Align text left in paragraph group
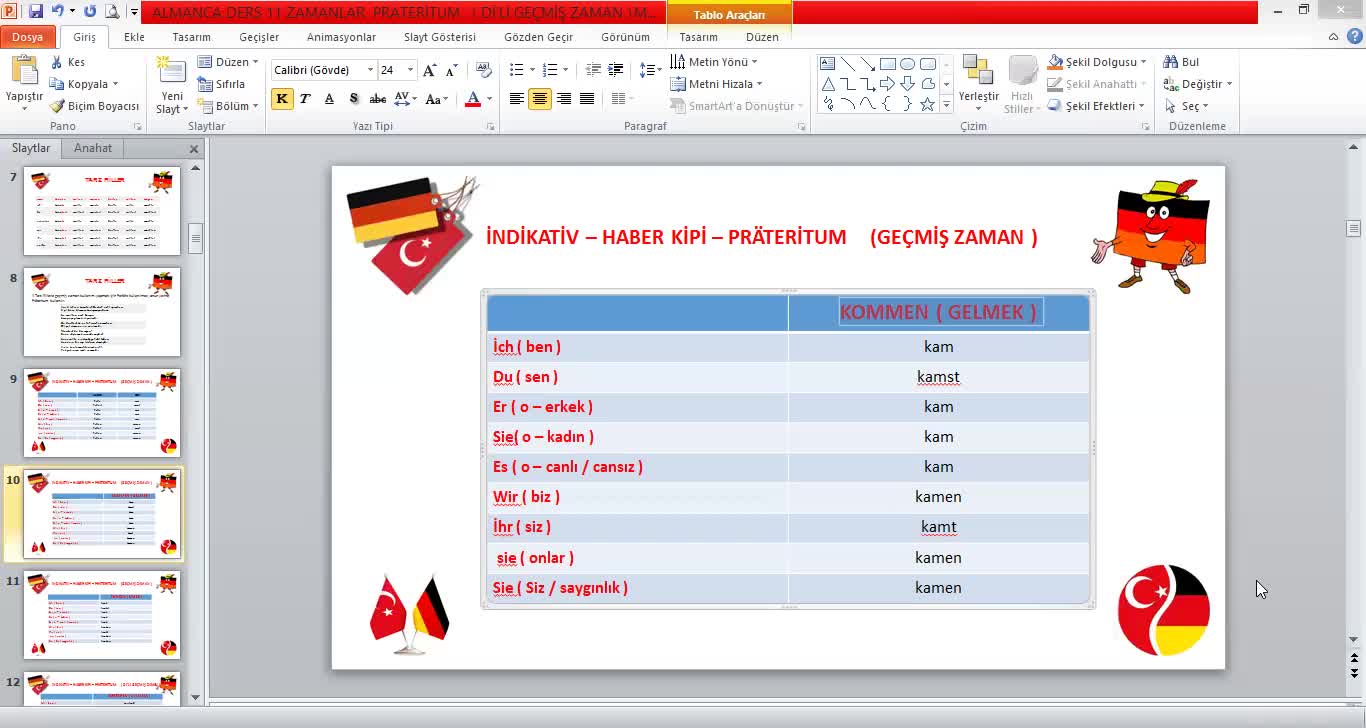This screenshot has height=728, width=1366. point(516,99)
